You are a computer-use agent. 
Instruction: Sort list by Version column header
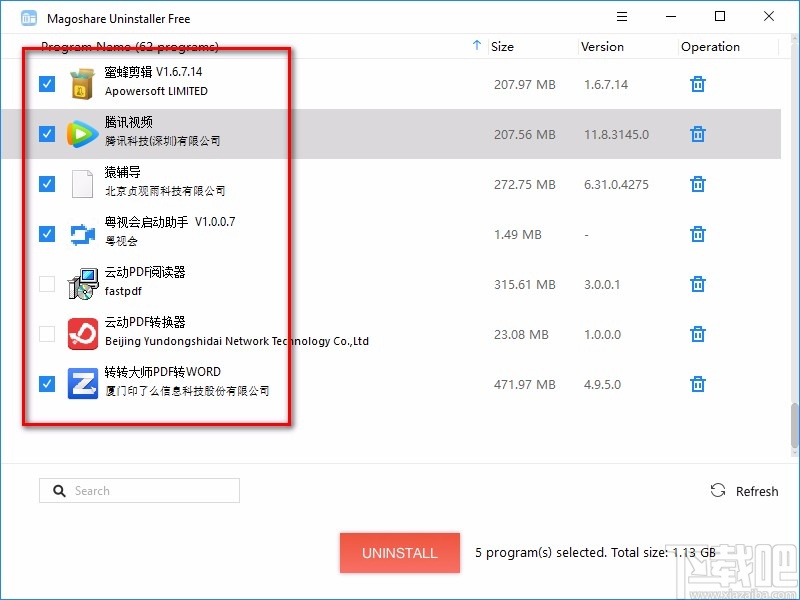602,46
